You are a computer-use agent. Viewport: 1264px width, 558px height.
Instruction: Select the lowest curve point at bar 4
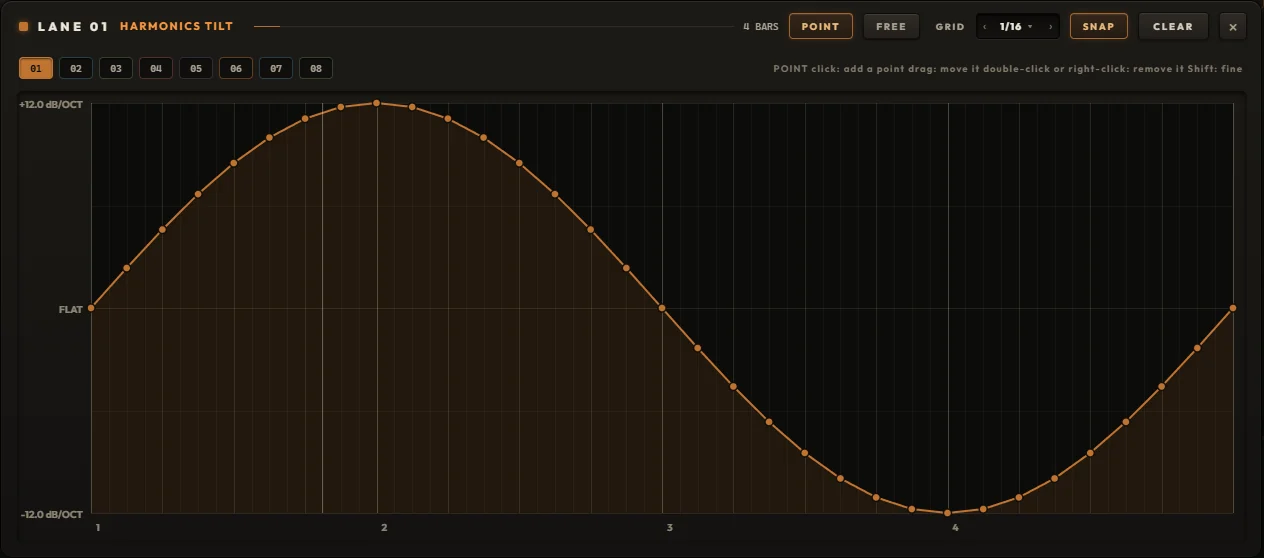(x=948, y=513)
